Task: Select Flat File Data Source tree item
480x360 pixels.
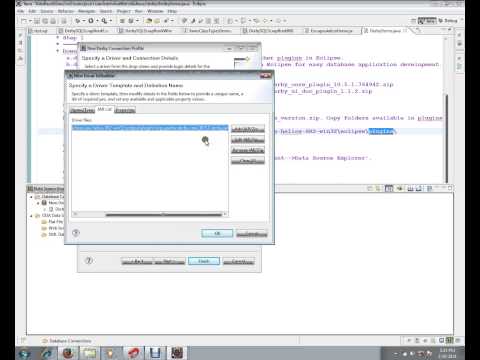Action: click(52, 222)
